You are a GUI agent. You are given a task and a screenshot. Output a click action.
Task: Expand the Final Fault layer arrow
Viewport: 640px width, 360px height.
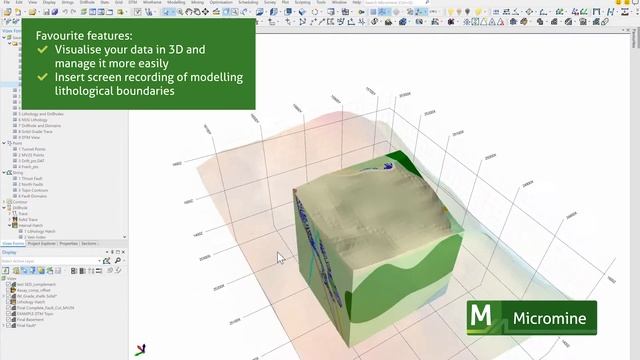pyautogui.click(x=4, y=326)
